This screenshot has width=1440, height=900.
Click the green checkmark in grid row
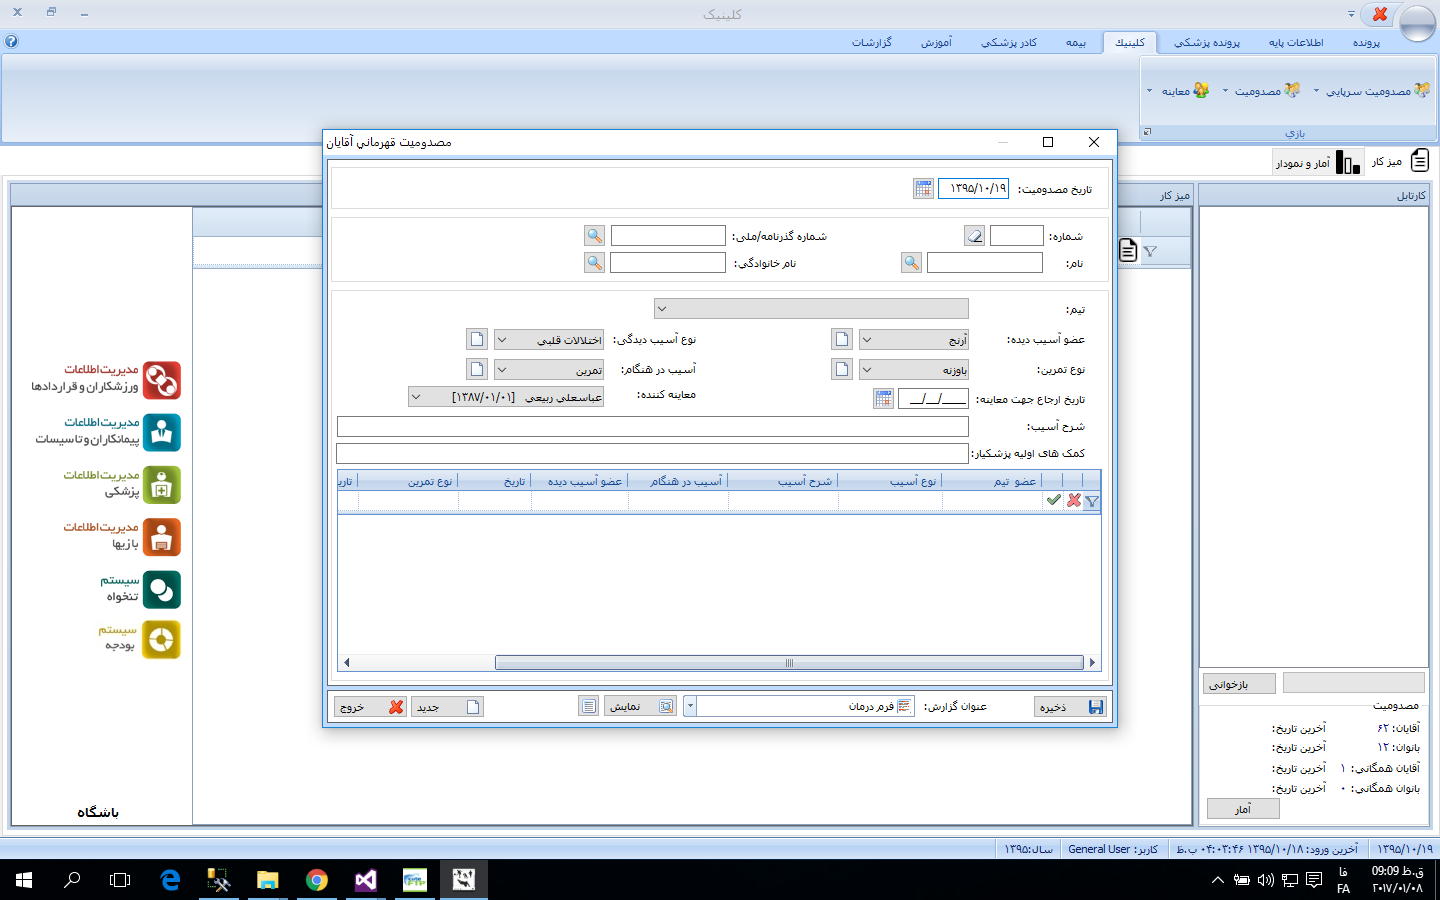click(1054, 500)
